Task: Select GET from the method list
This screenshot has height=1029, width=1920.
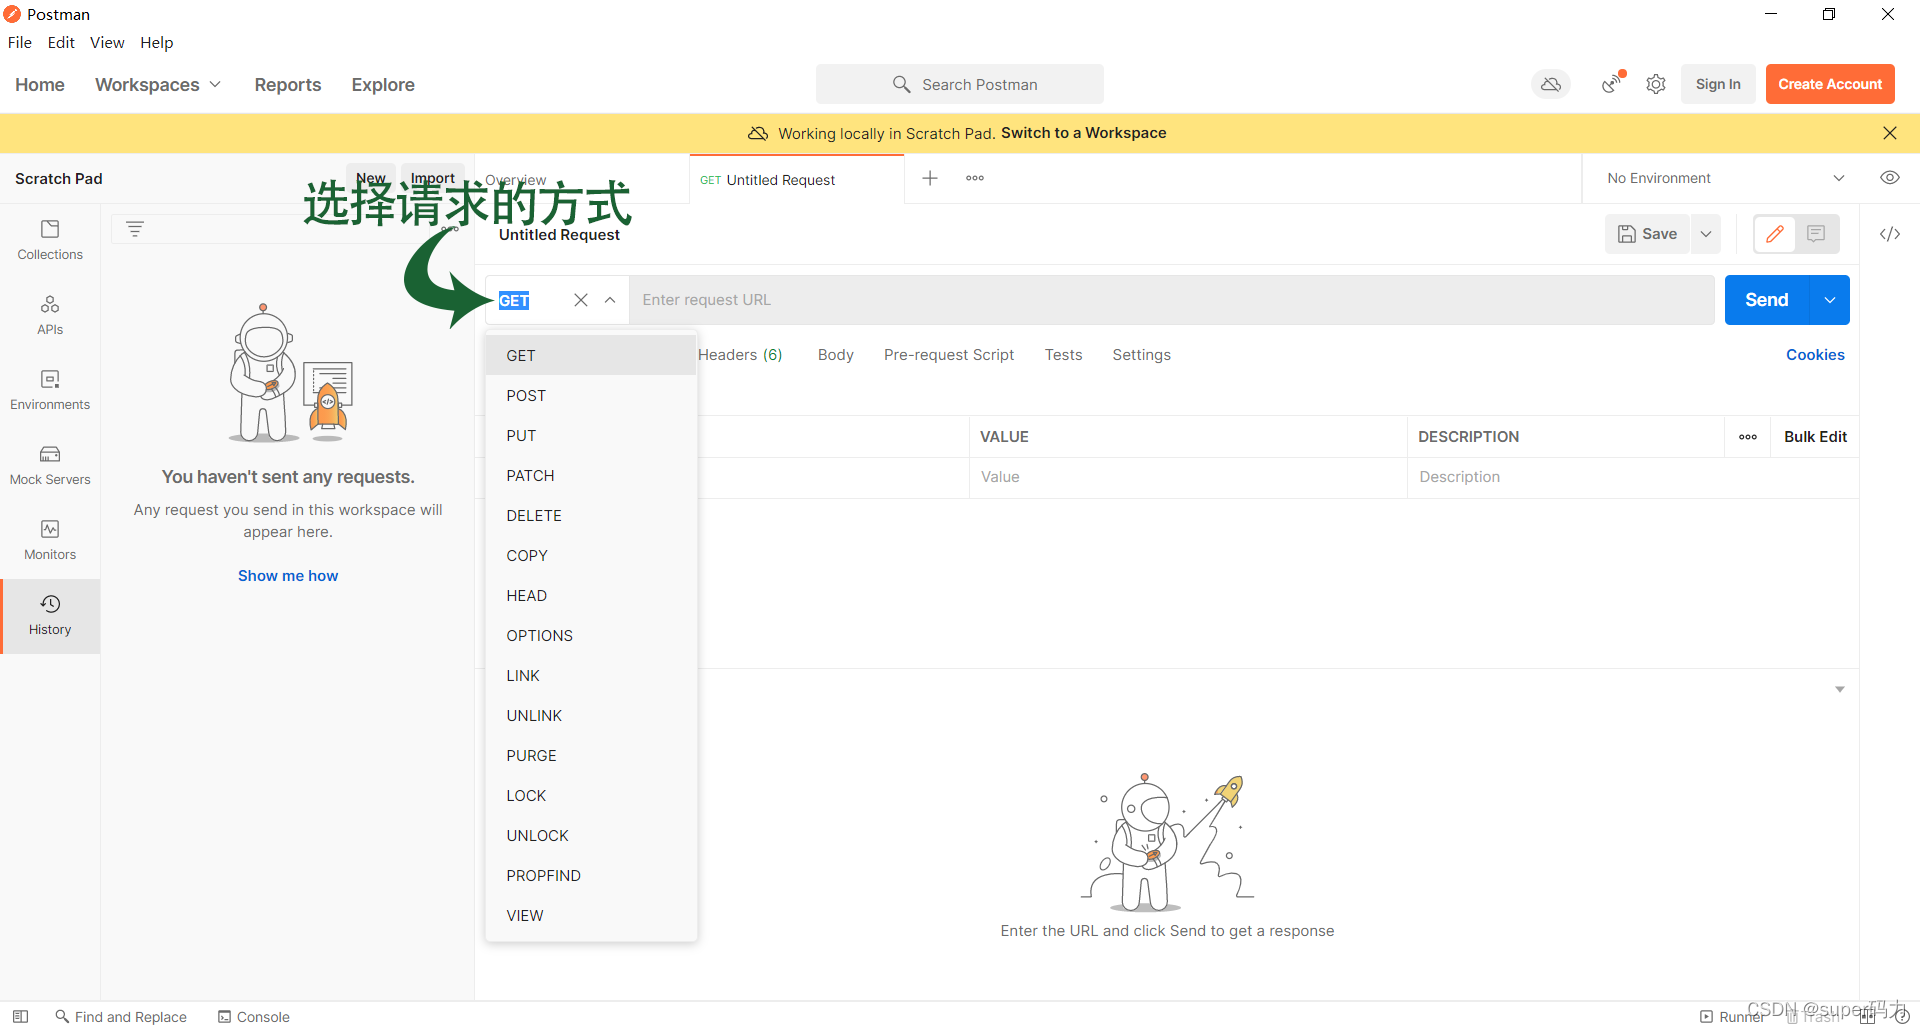Action: point(591,356)
